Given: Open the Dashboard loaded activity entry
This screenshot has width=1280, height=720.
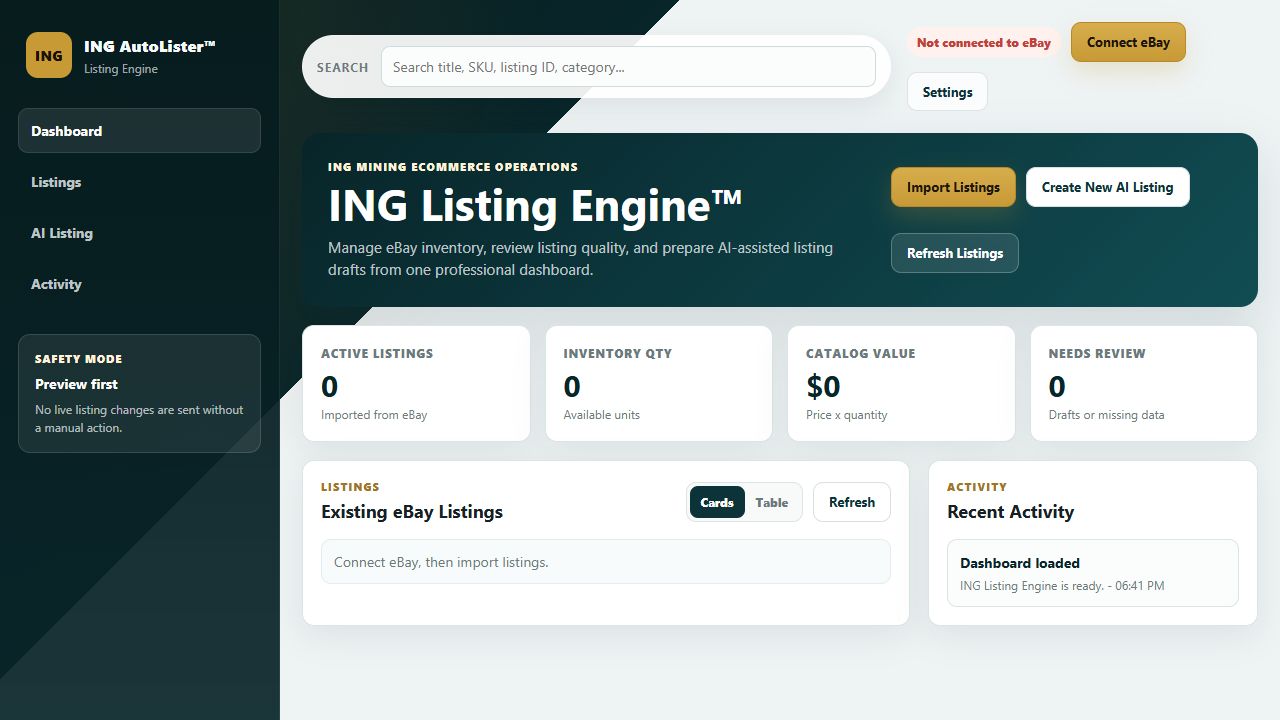Looking at the screenshot, I should coord(1093,573).
